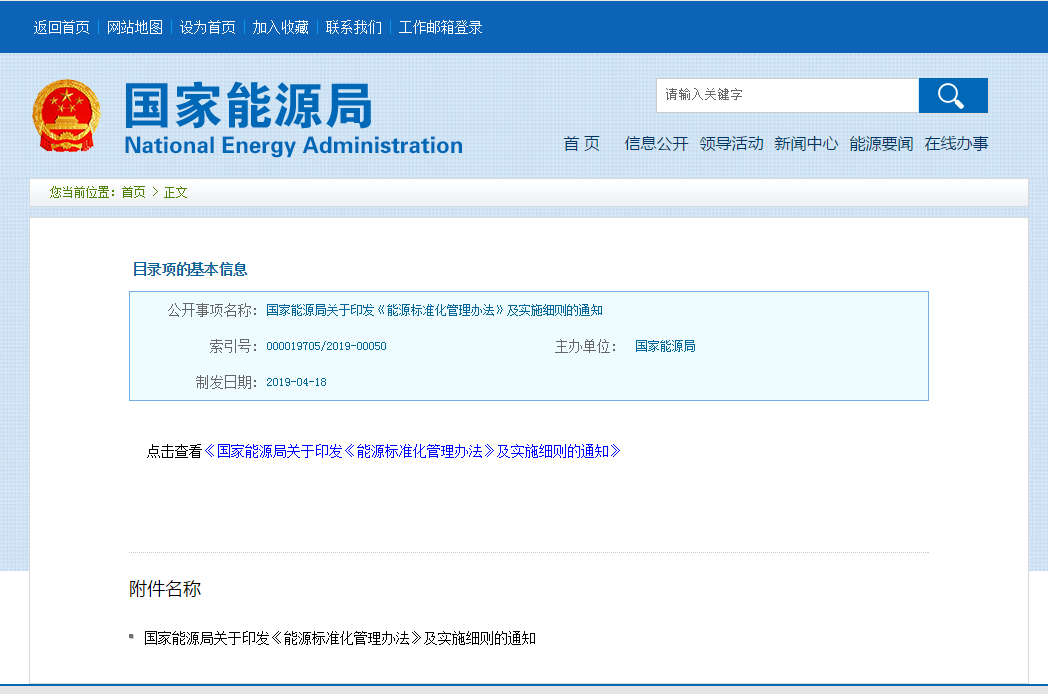Click the 公开事项名称 title value text
Viewport: 1048px width, 694px height.
[434, 310]
